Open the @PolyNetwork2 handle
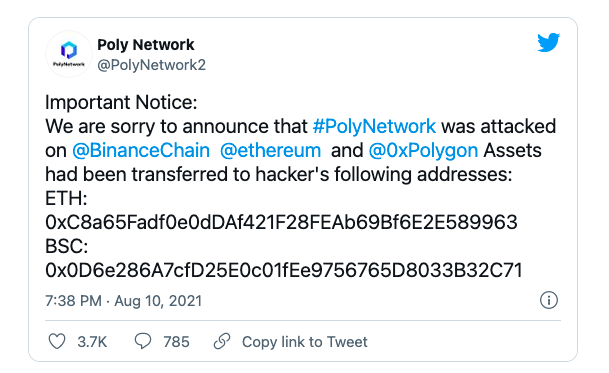 pyautogui.click(x=151, y=65)
